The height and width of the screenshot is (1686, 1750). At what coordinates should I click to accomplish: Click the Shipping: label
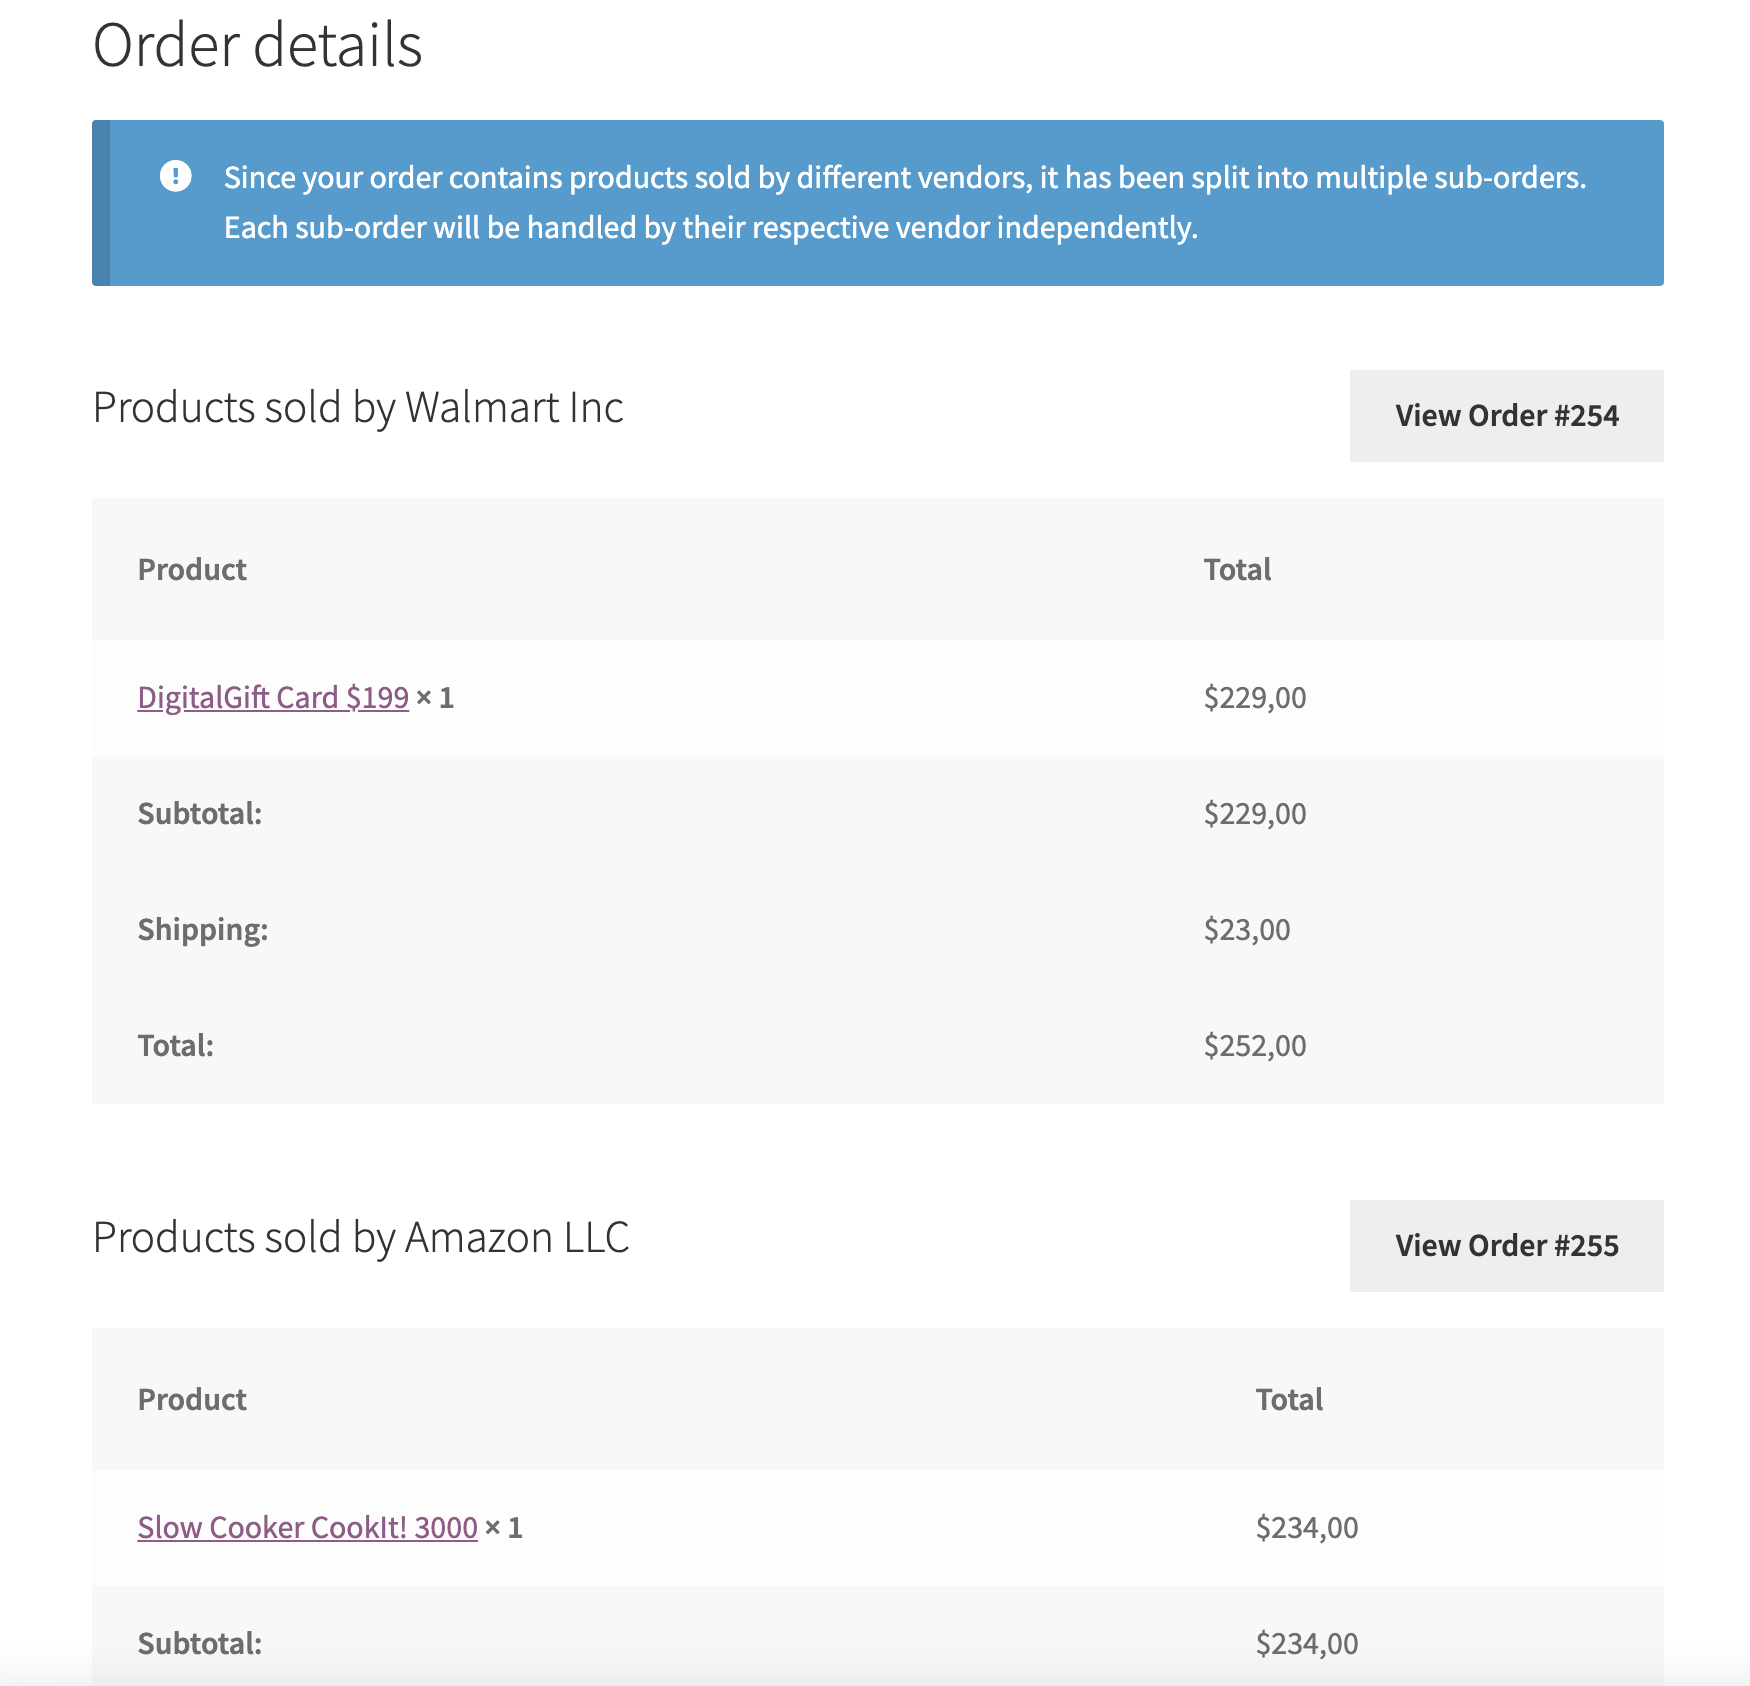pyautogui.click(x=203, y=930)
